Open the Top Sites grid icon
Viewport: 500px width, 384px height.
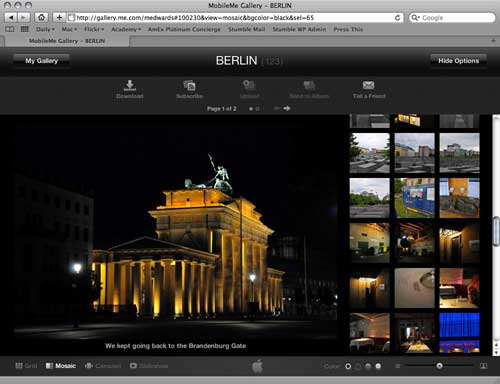click(x=25, y=29)
